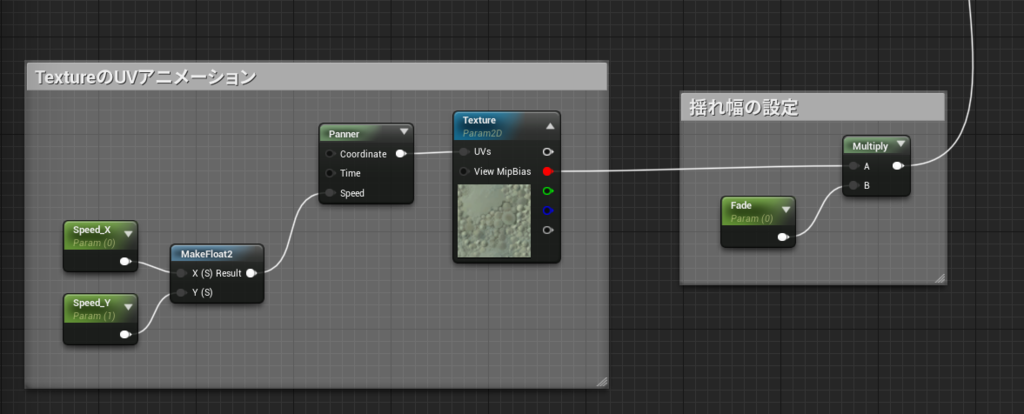Click the Speed_X output pin
The image size is (1024, 414).
coord(125,262)
